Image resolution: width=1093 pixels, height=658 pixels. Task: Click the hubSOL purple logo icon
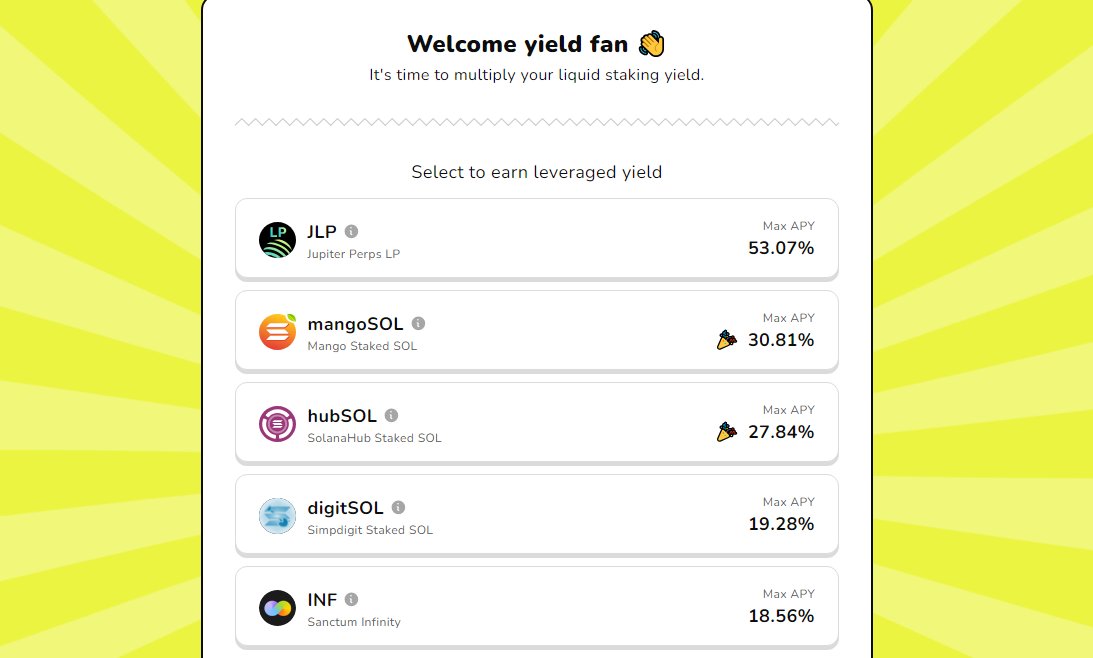(x=277, y=424)
